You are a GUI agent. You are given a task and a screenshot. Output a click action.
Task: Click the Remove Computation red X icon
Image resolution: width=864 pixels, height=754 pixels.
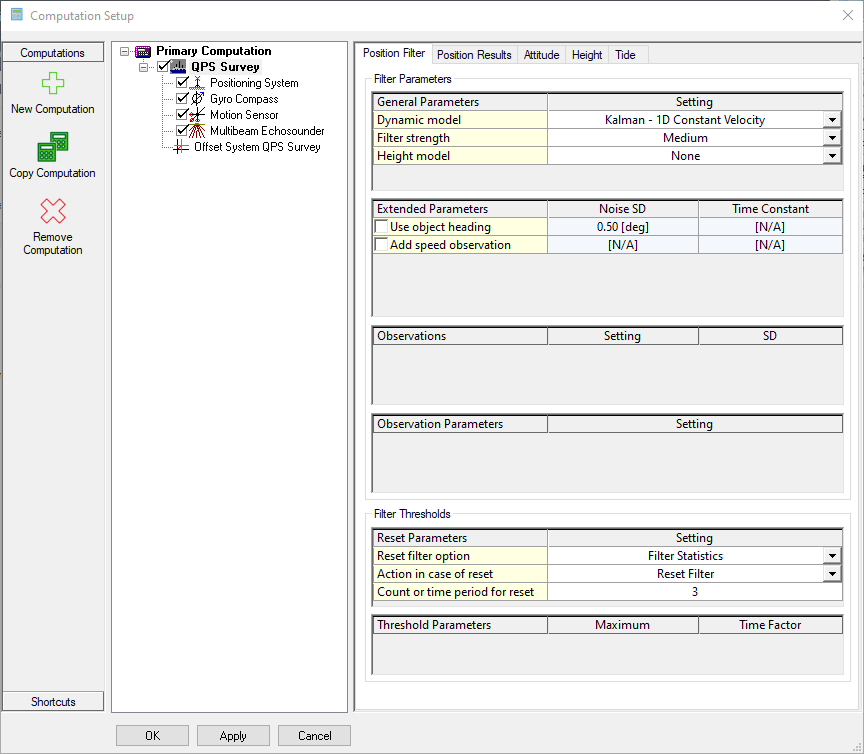pos(53,211)
